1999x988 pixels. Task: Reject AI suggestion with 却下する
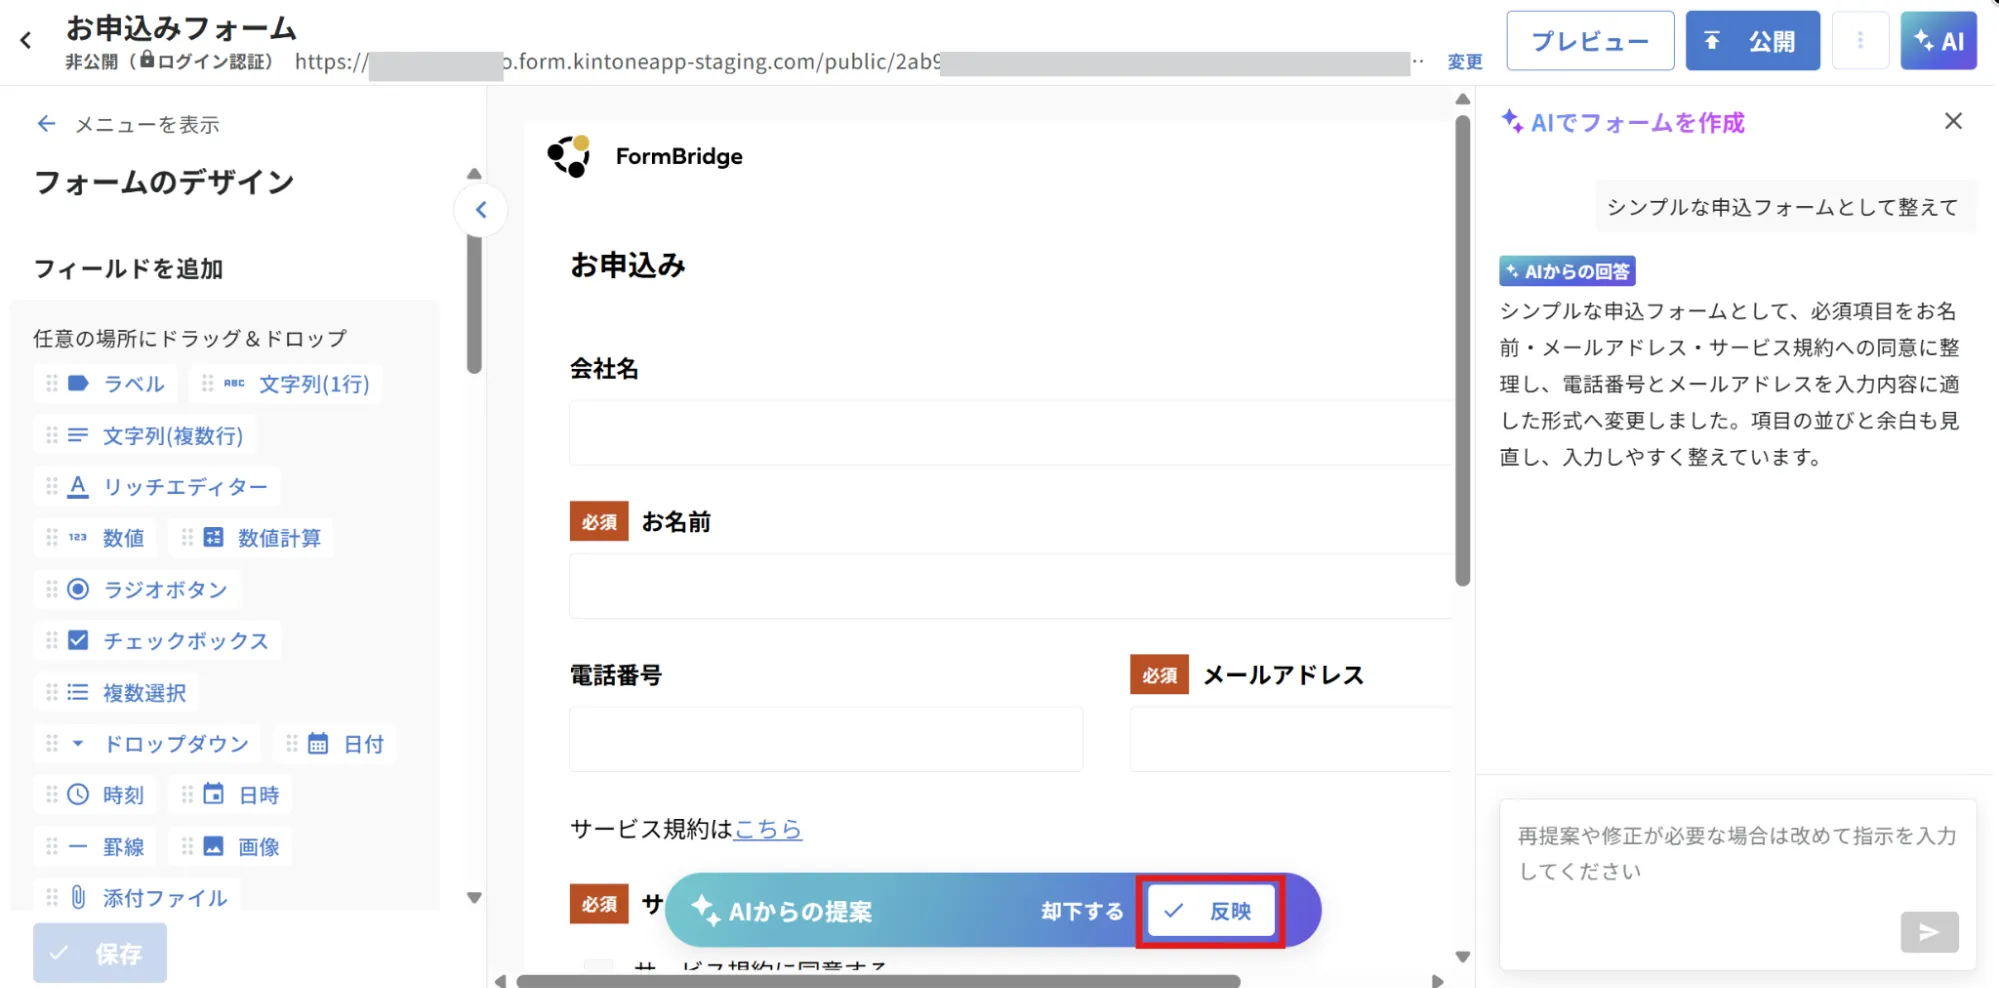[x=1082, y=911]
